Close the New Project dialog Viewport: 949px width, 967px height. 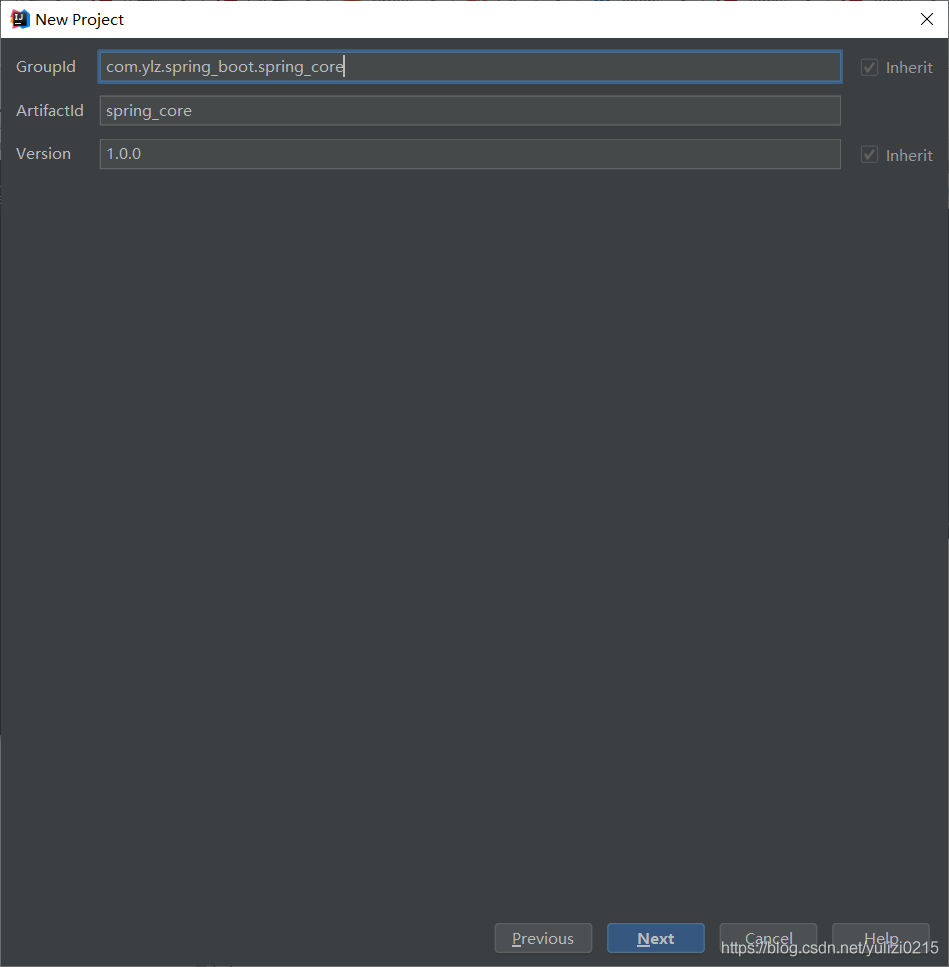coord(927,19)
